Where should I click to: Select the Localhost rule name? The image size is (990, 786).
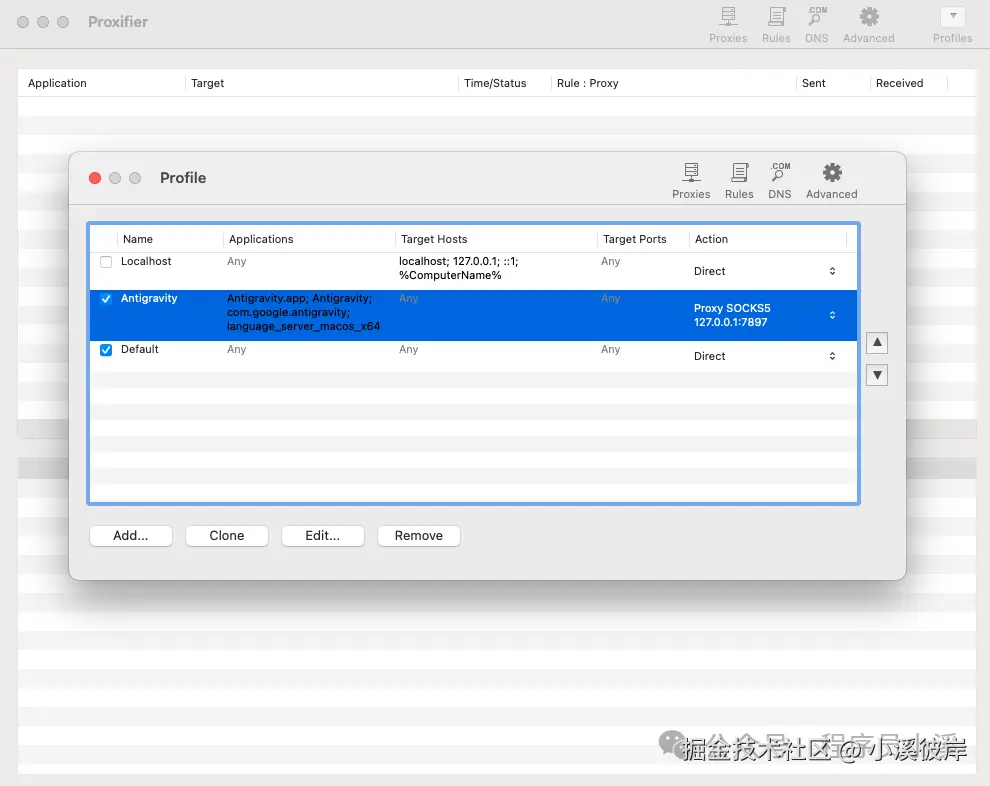146,261
